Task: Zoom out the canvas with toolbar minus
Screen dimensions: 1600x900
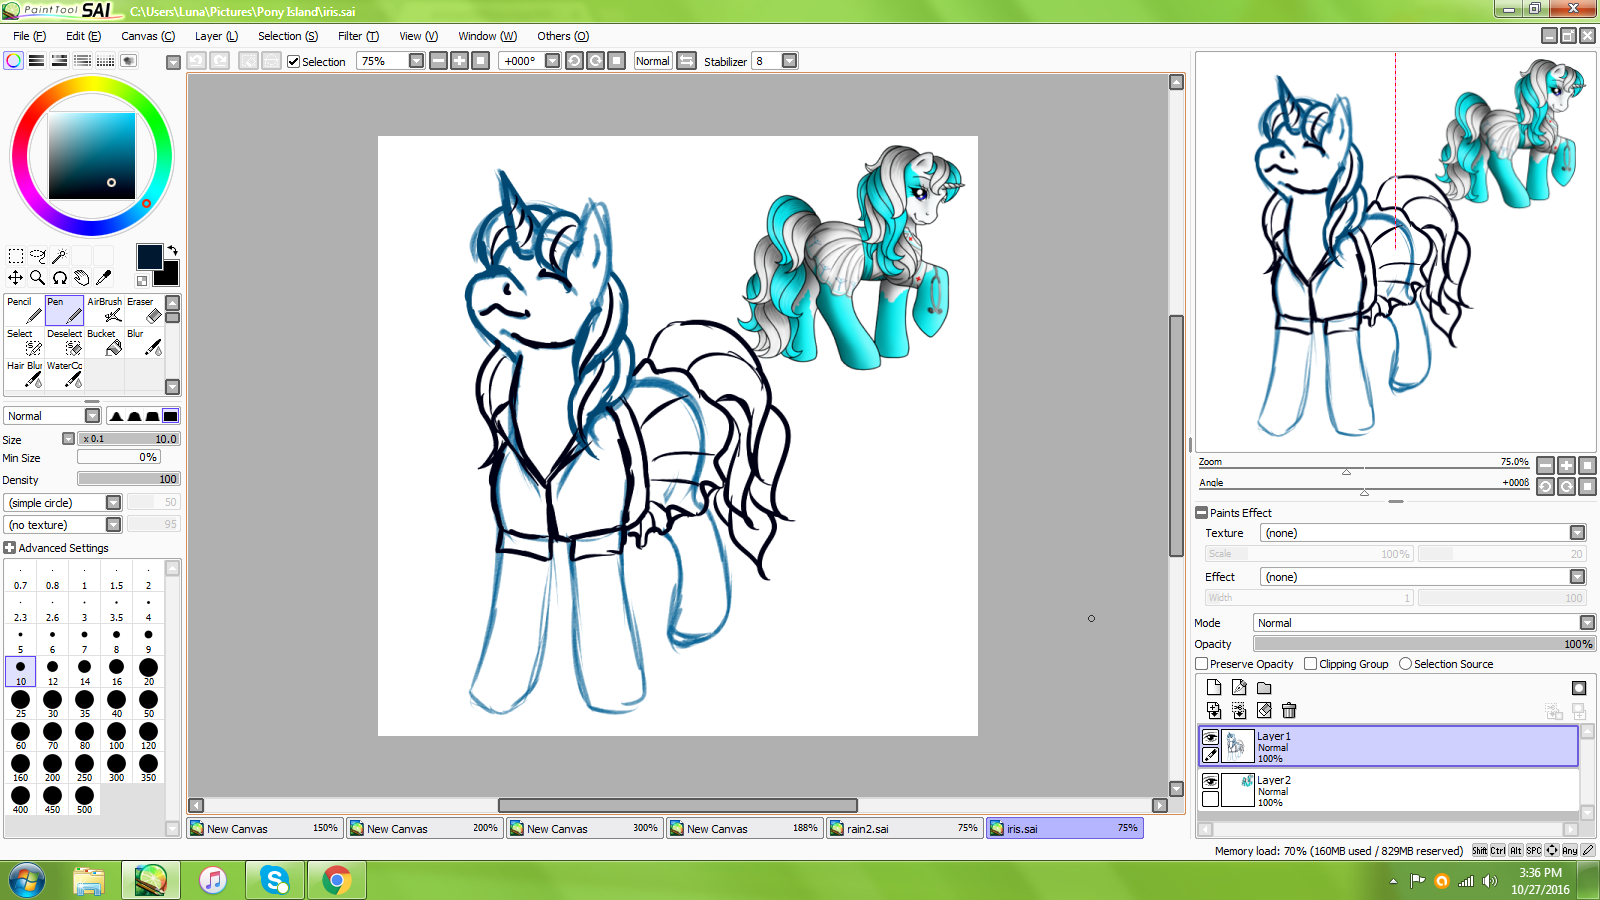Action: (x=438, y=61)
